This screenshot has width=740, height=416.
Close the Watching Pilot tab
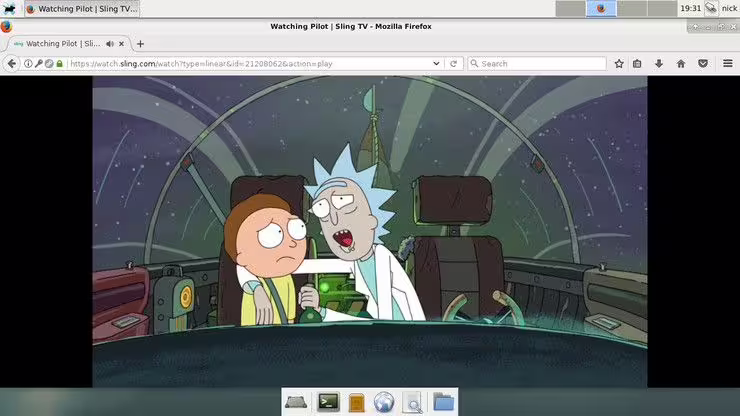121,43
